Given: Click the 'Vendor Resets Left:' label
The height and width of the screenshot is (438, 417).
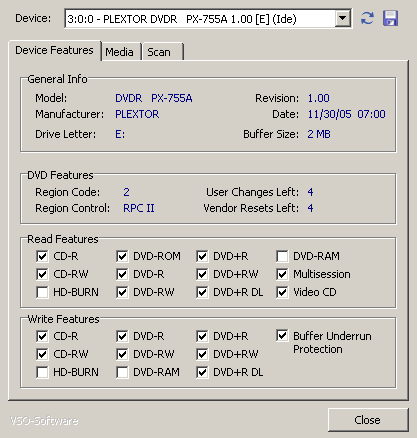Looking at the screenshot, I should (251, 208).
